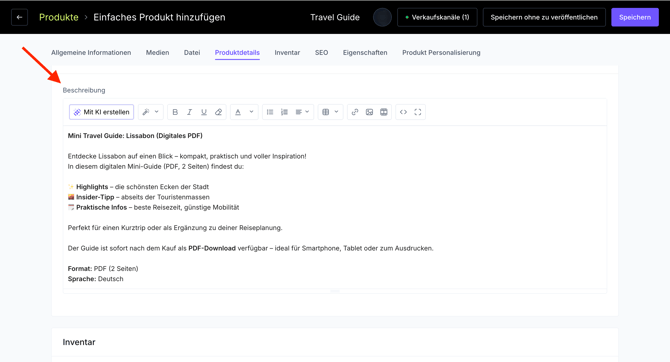Viewport: 670px width, 362px height.
Task: Click the Inventar section heading
Action: (79, 342)
